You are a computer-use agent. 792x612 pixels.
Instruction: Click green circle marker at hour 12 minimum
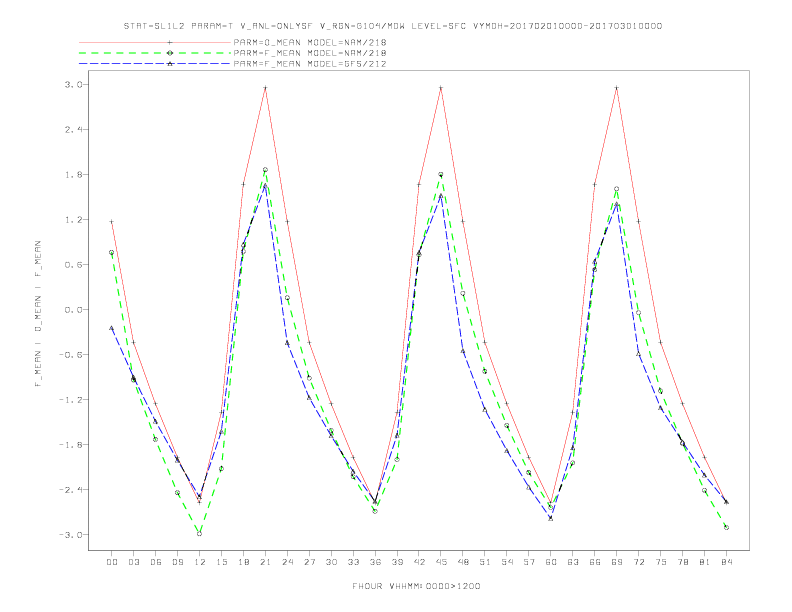pos(200,533)
